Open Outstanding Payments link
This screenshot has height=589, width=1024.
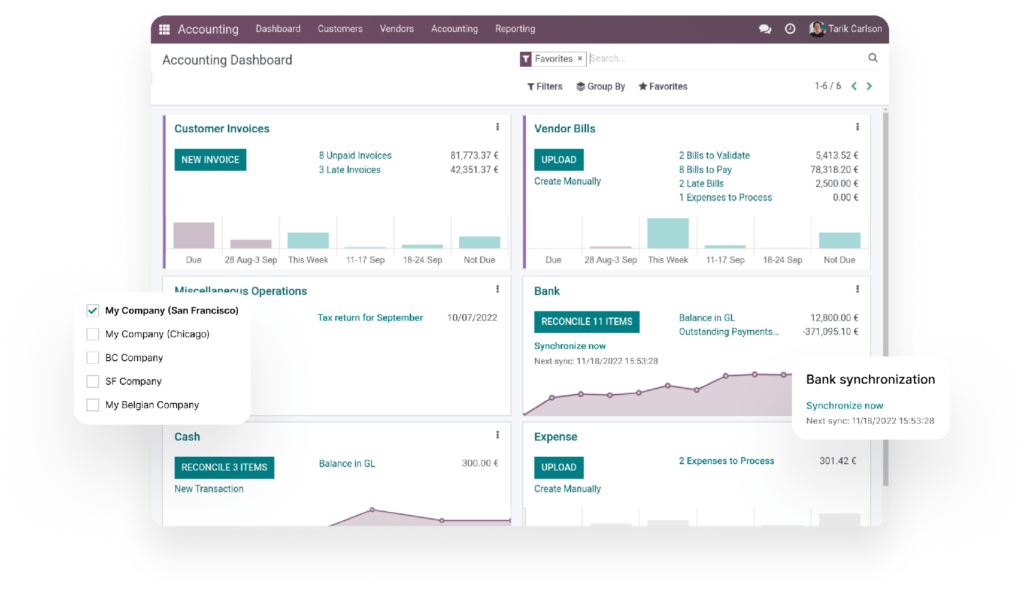(729, 332)
